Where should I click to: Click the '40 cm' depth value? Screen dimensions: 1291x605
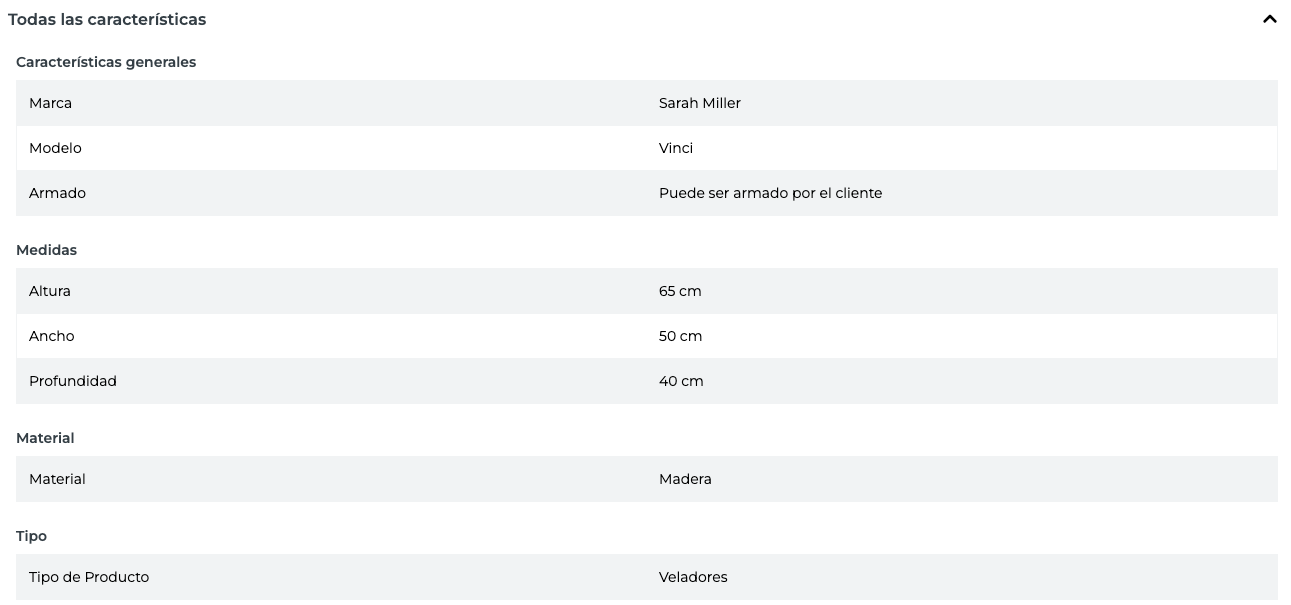681,381
